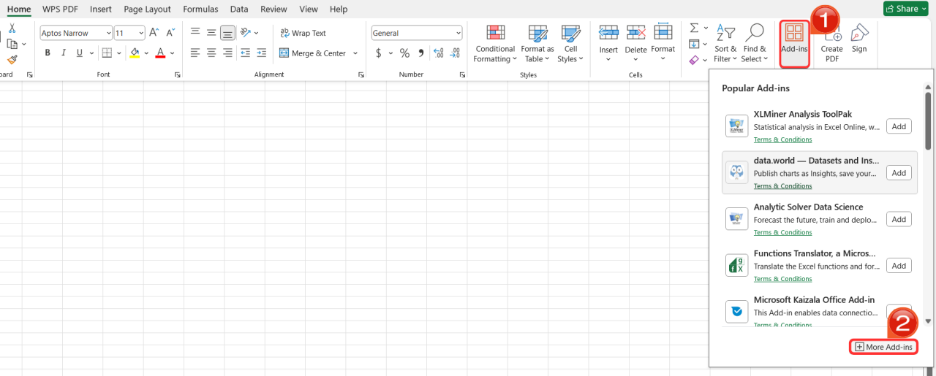Switch to the Data tab

click(x=239, y=9)
